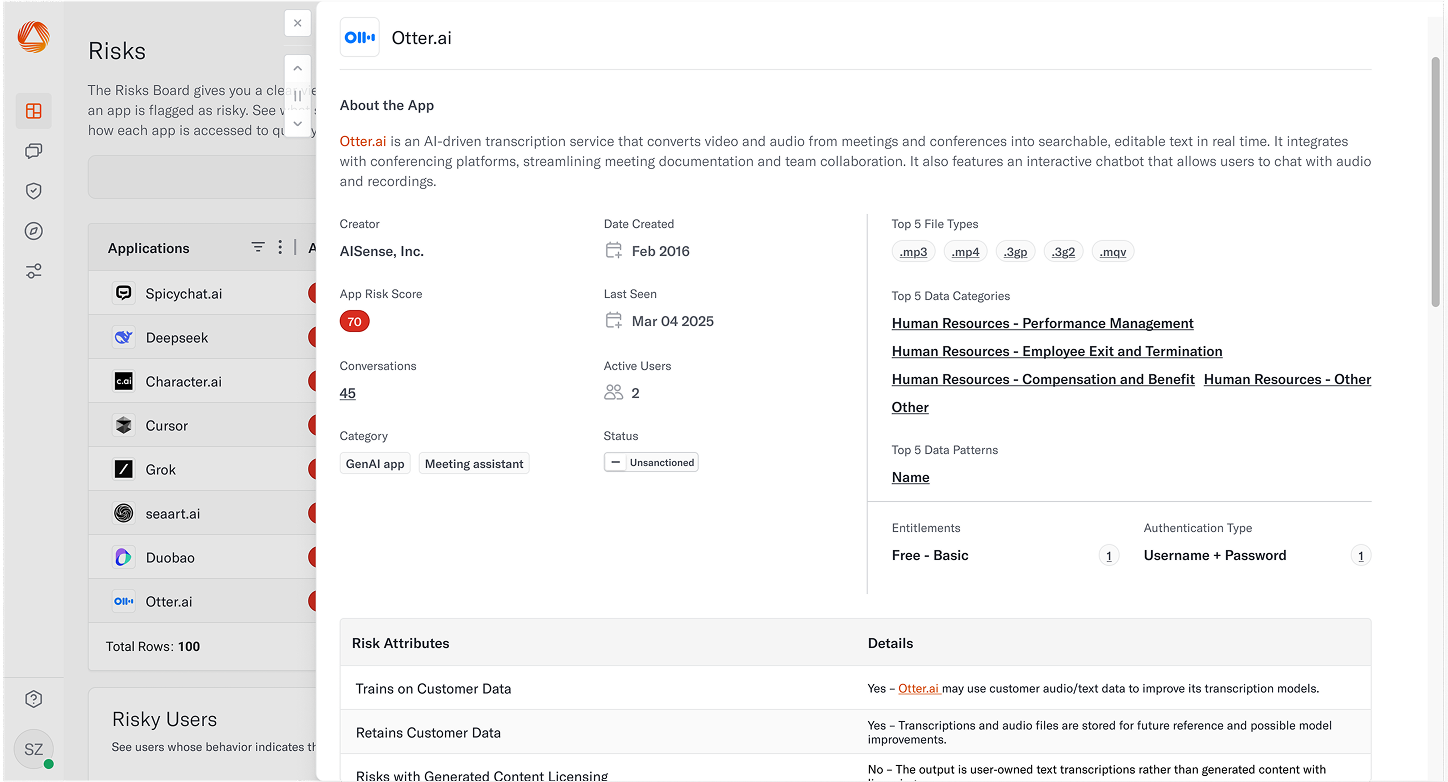1448x782 pixels.
Task: Select the Cursor row
Action: click(x=202, y=425)
